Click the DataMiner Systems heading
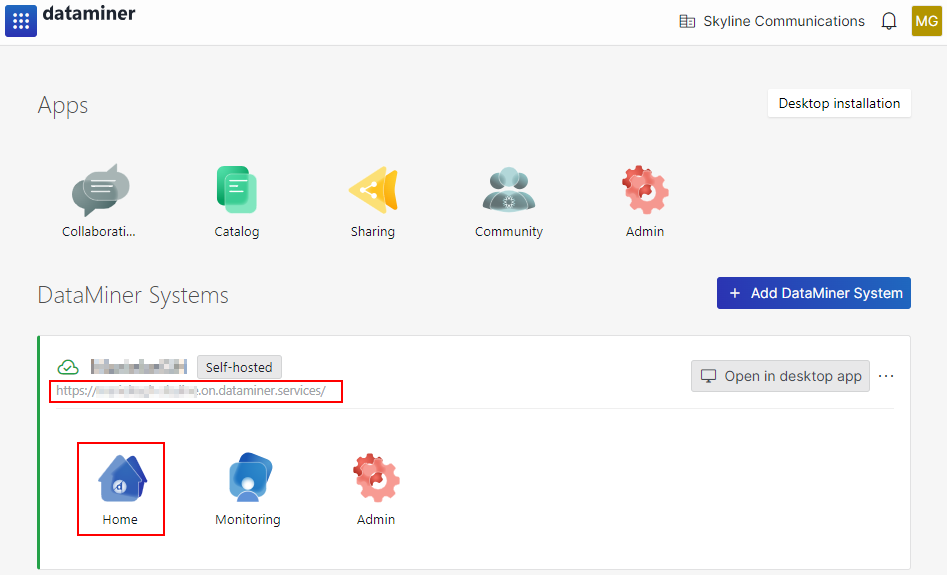Viewport: 947px width, 575px height. (133, 295)
